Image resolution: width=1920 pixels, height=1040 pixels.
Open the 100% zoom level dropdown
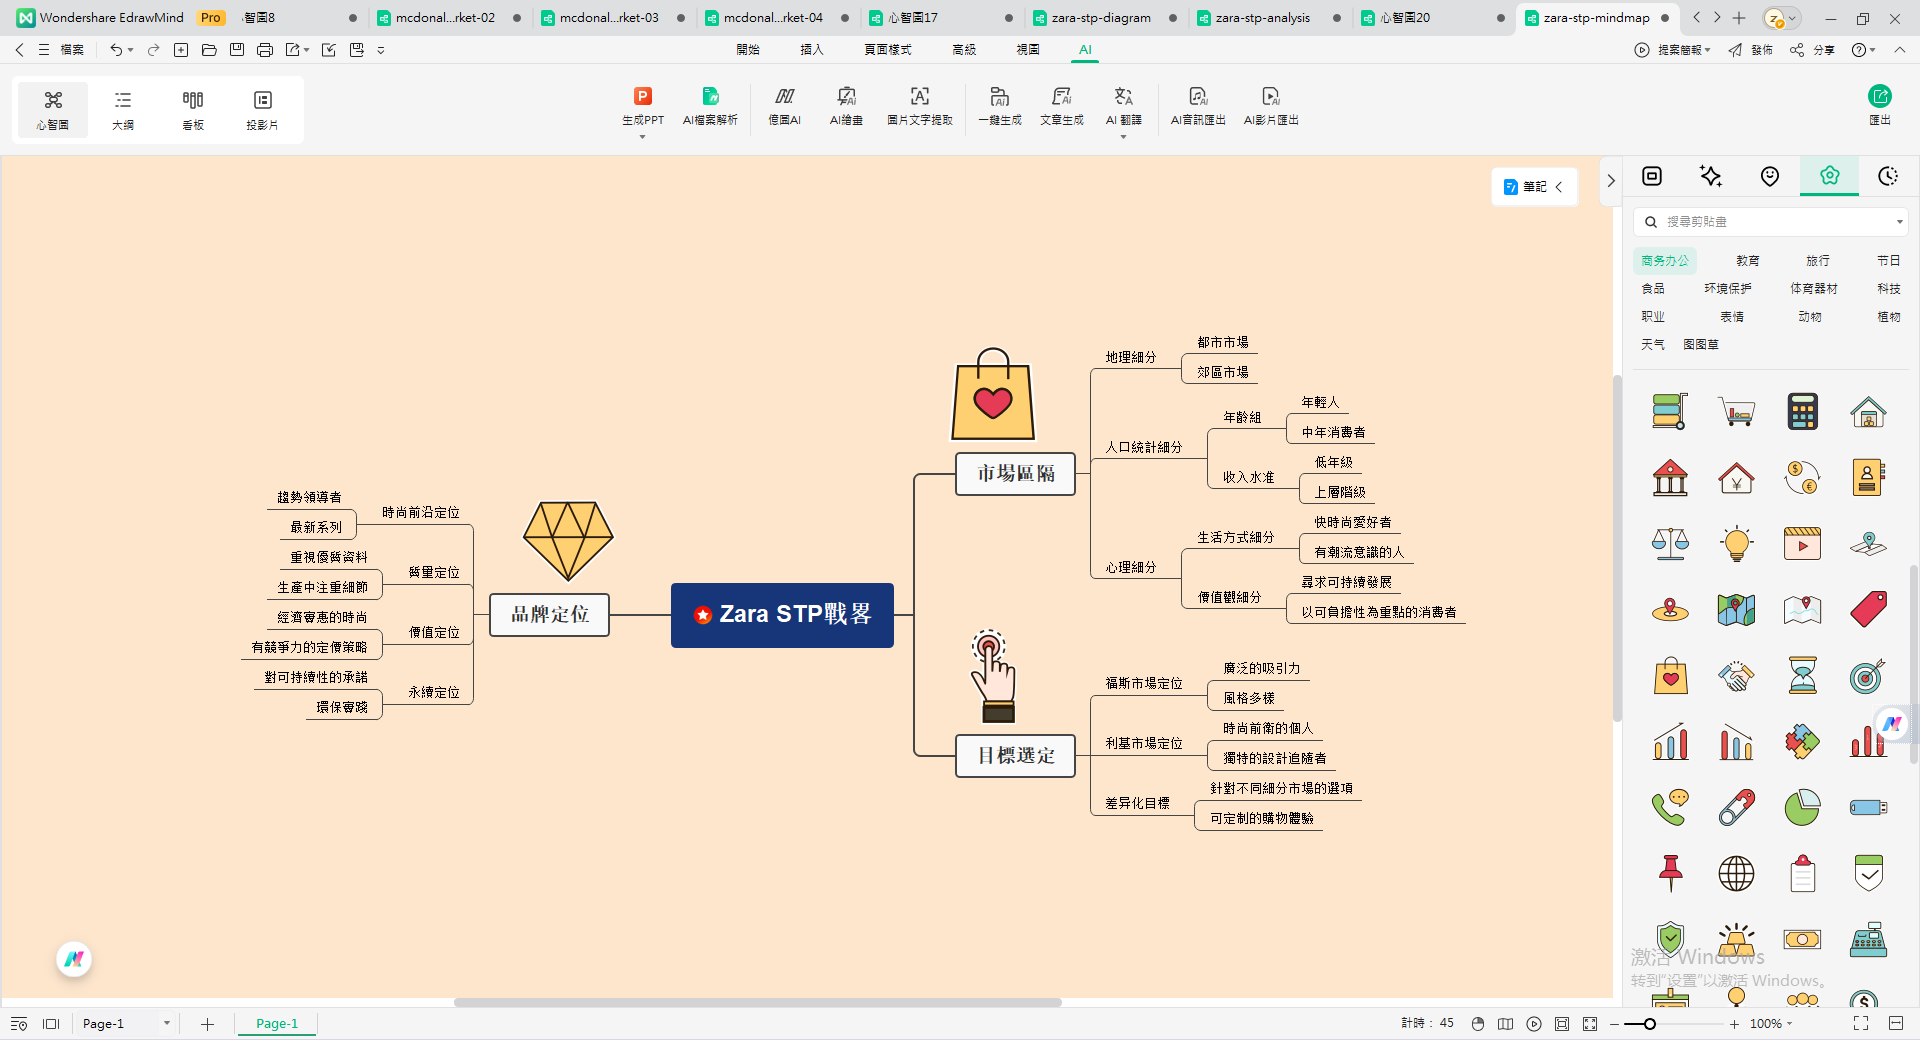(x=1789, y=1023)
